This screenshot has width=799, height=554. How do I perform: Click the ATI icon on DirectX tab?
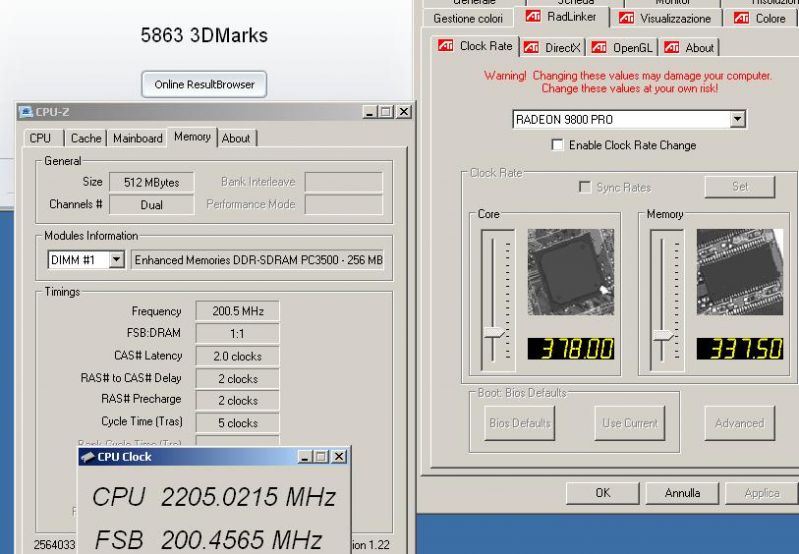coord(531,48)
